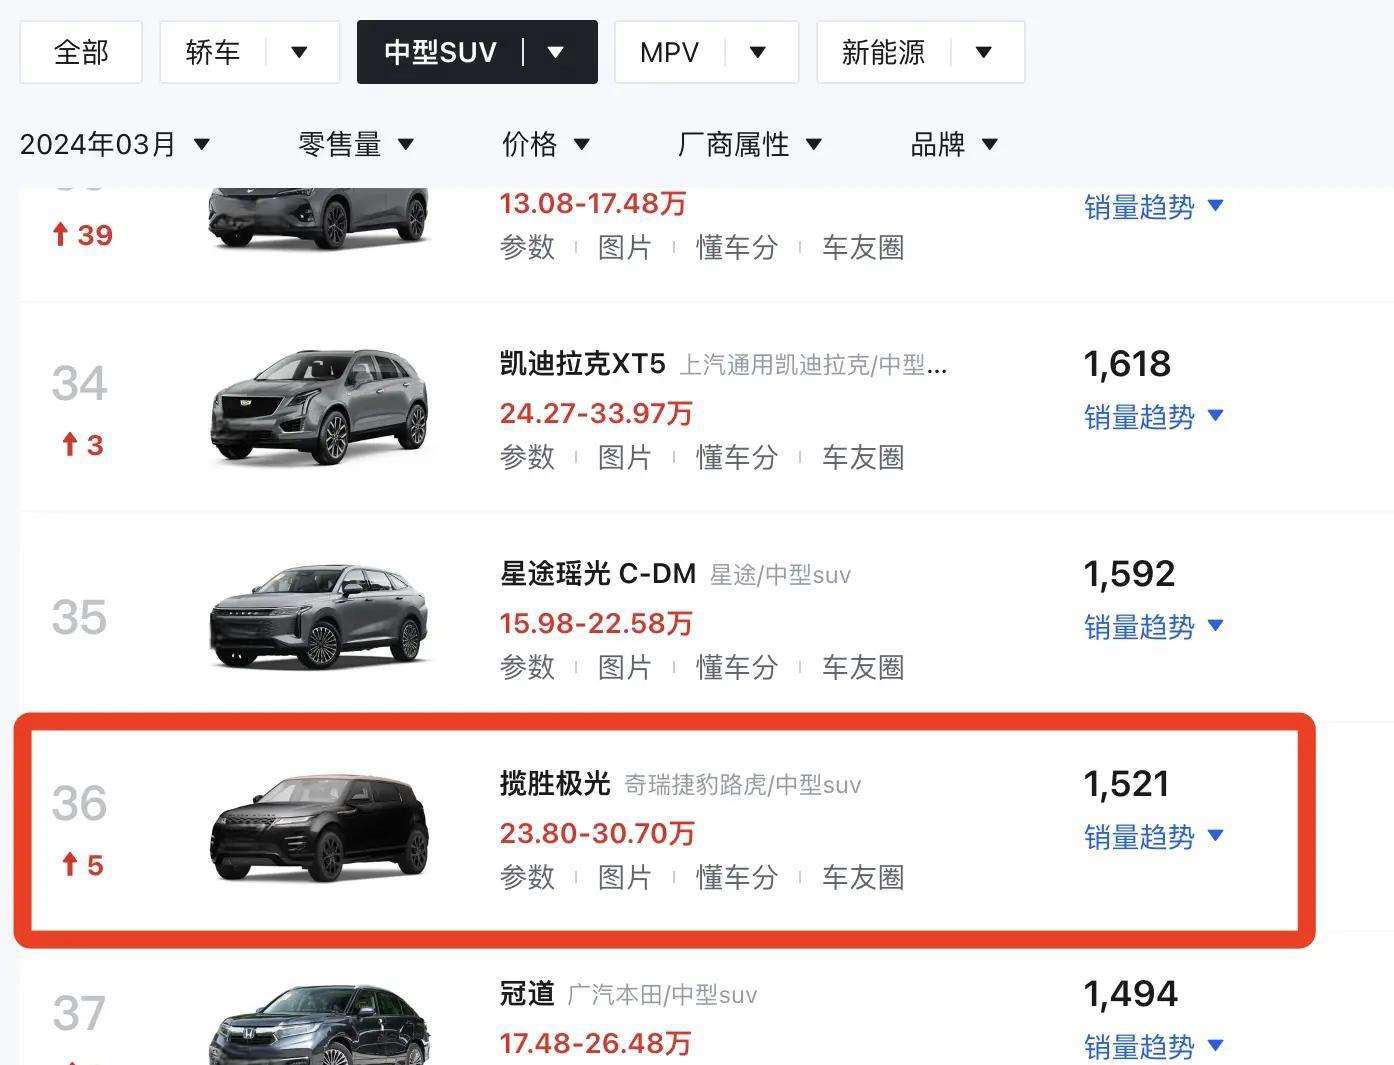This screenshot has width=1394, height=1065.
Task: Open 懂车分 link for 星途瑶光 C-DM
Action: (x=737, y=667)
